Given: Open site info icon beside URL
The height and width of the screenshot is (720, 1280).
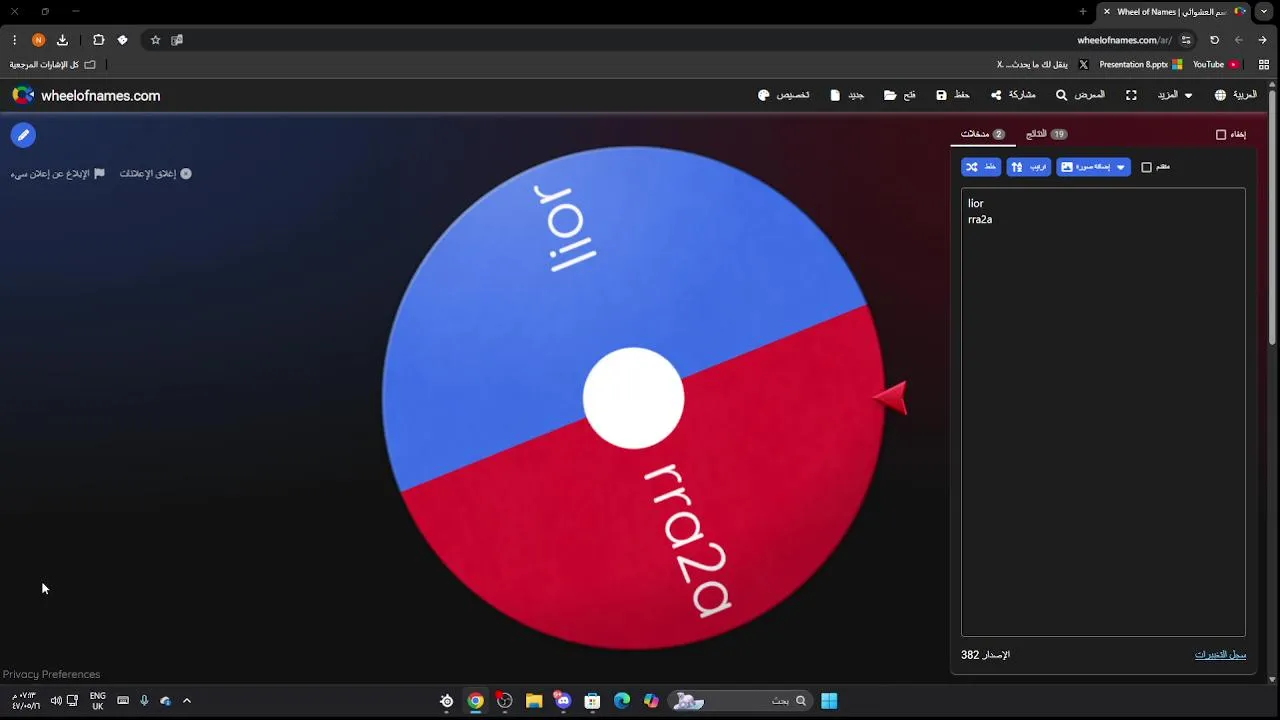Looking at the screenshot, I should tap(1186, 40).
